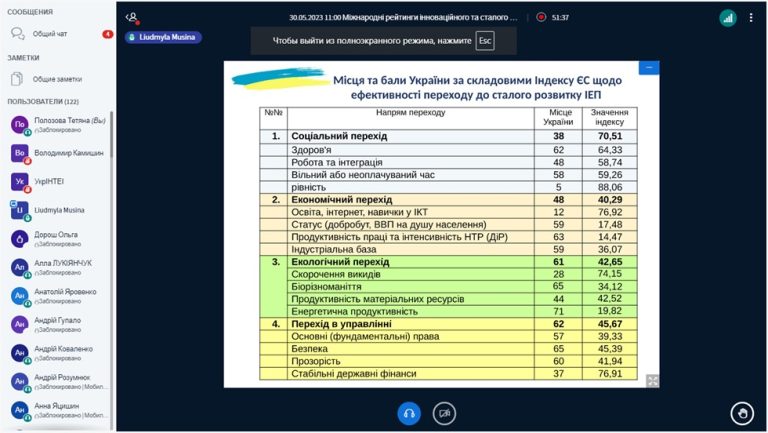Select user Андрій Гупало avatar

[x=20, y=324]
